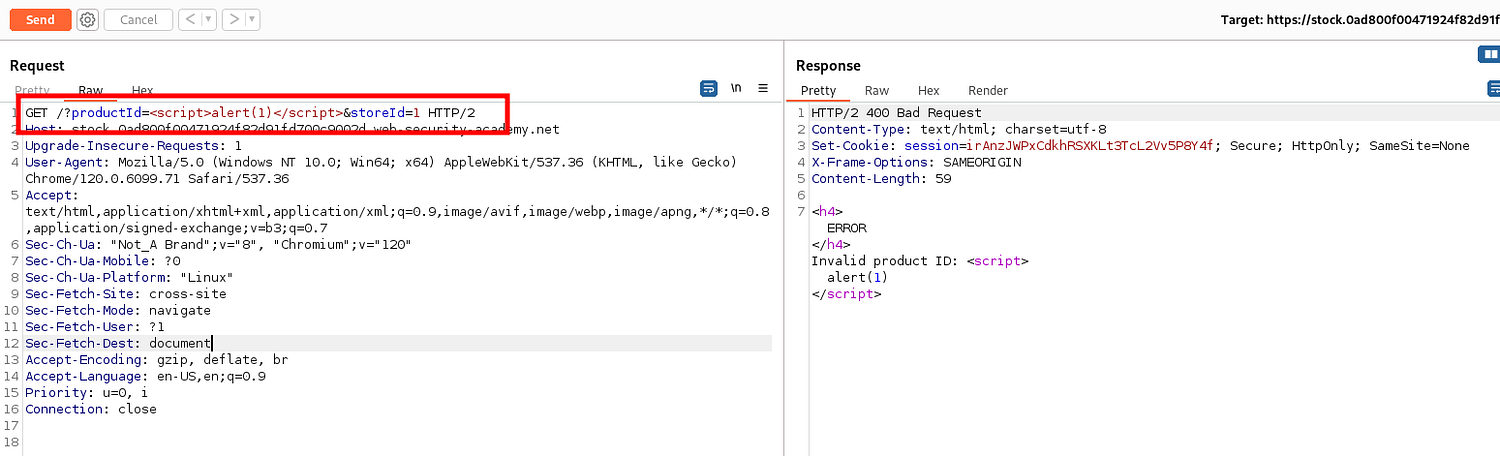Toggle response word wrap icon
The height and width of the screenshot is (456, 1500).
coord(1494,89)
